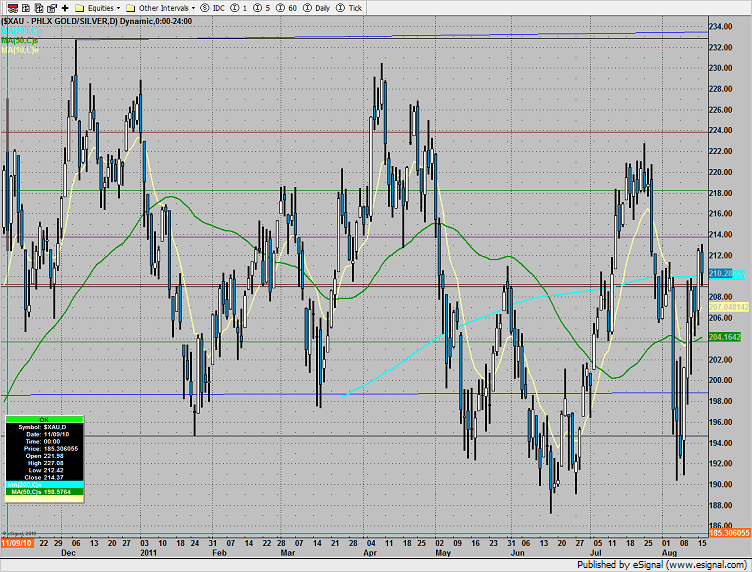Click the Close 214.37 row in data window
752x572 pixels.
pyautogui.click(x=44, y=478)
